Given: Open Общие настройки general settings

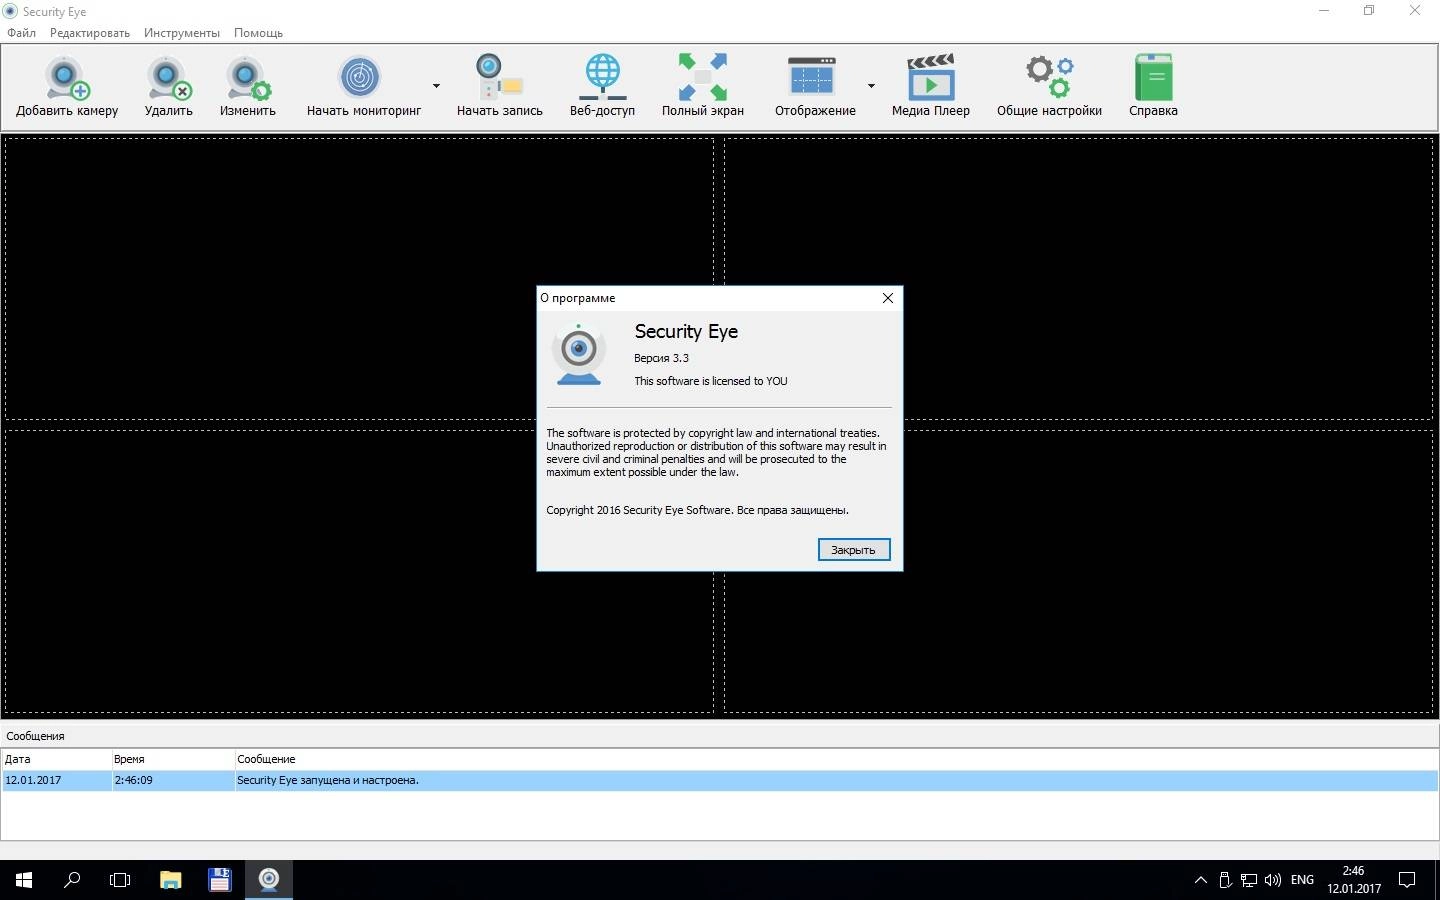Looking at the screenshot, I should [1049, 78].
